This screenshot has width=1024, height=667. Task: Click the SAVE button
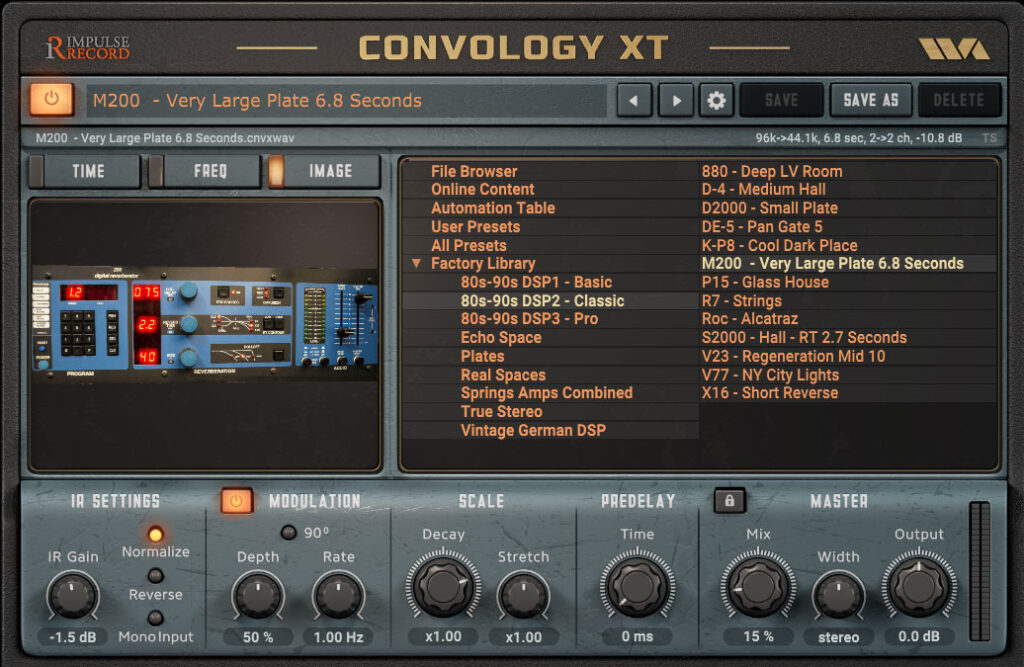[x=781, y=101]
